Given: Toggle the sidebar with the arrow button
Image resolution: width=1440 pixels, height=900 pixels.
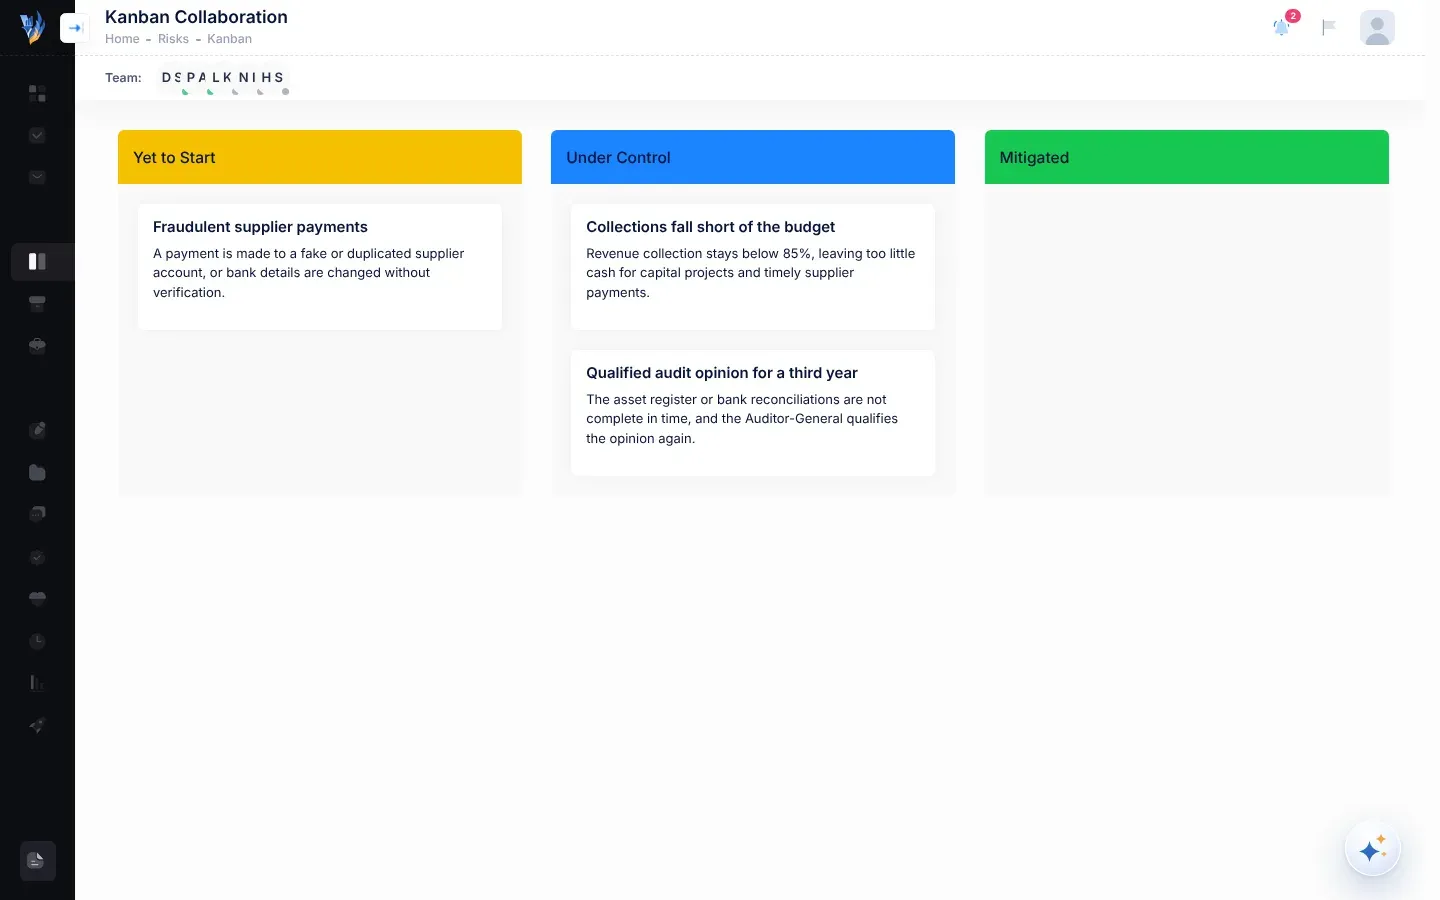Looking at the screenshot, I should 75,28.
